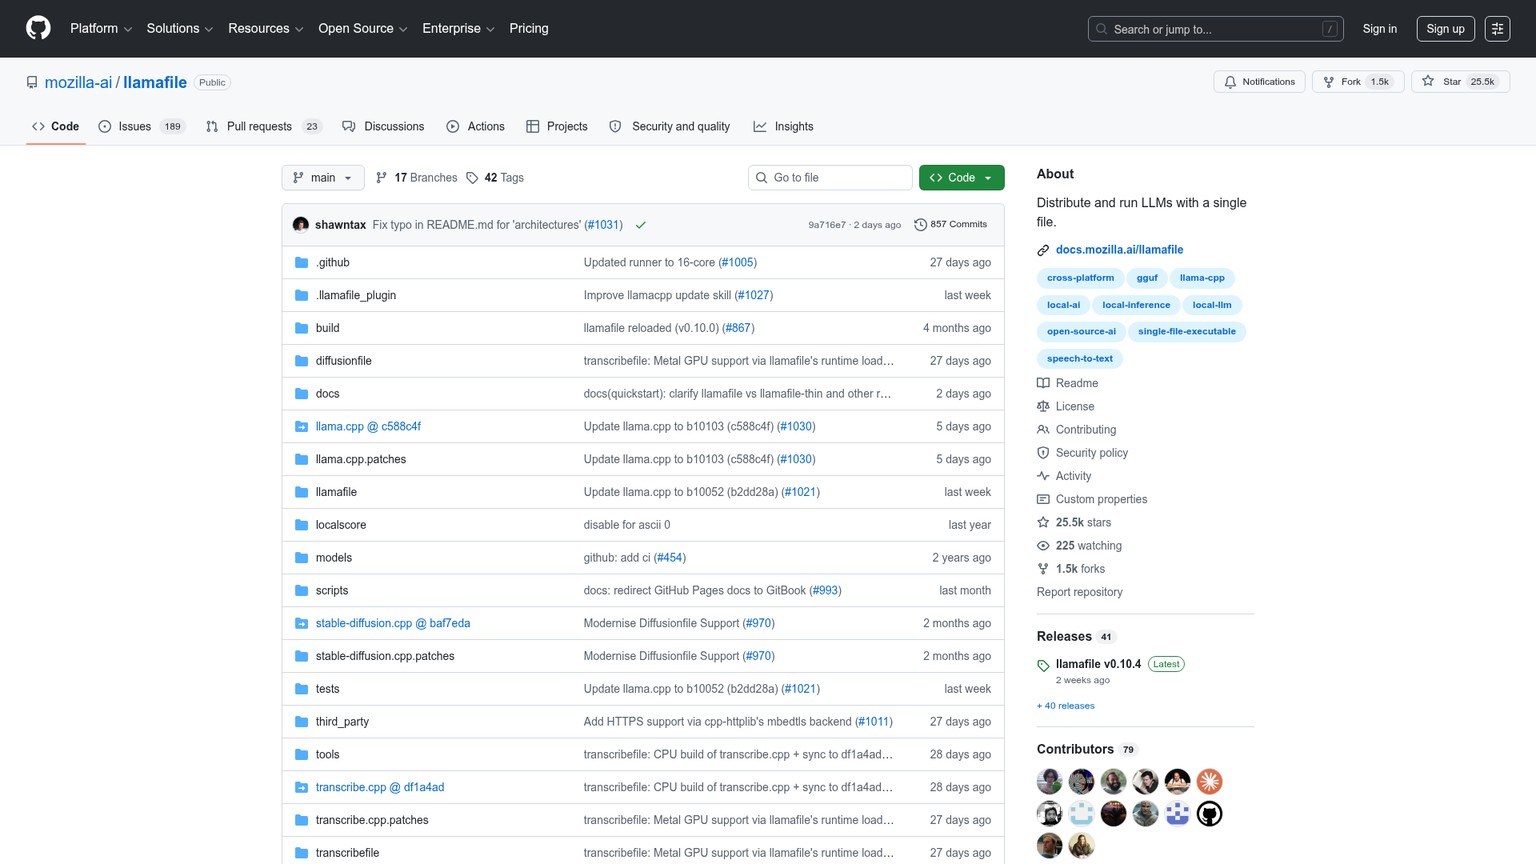Click the Report repository link
This screenshot has width=1536, height=864.
coord(1079,592)
